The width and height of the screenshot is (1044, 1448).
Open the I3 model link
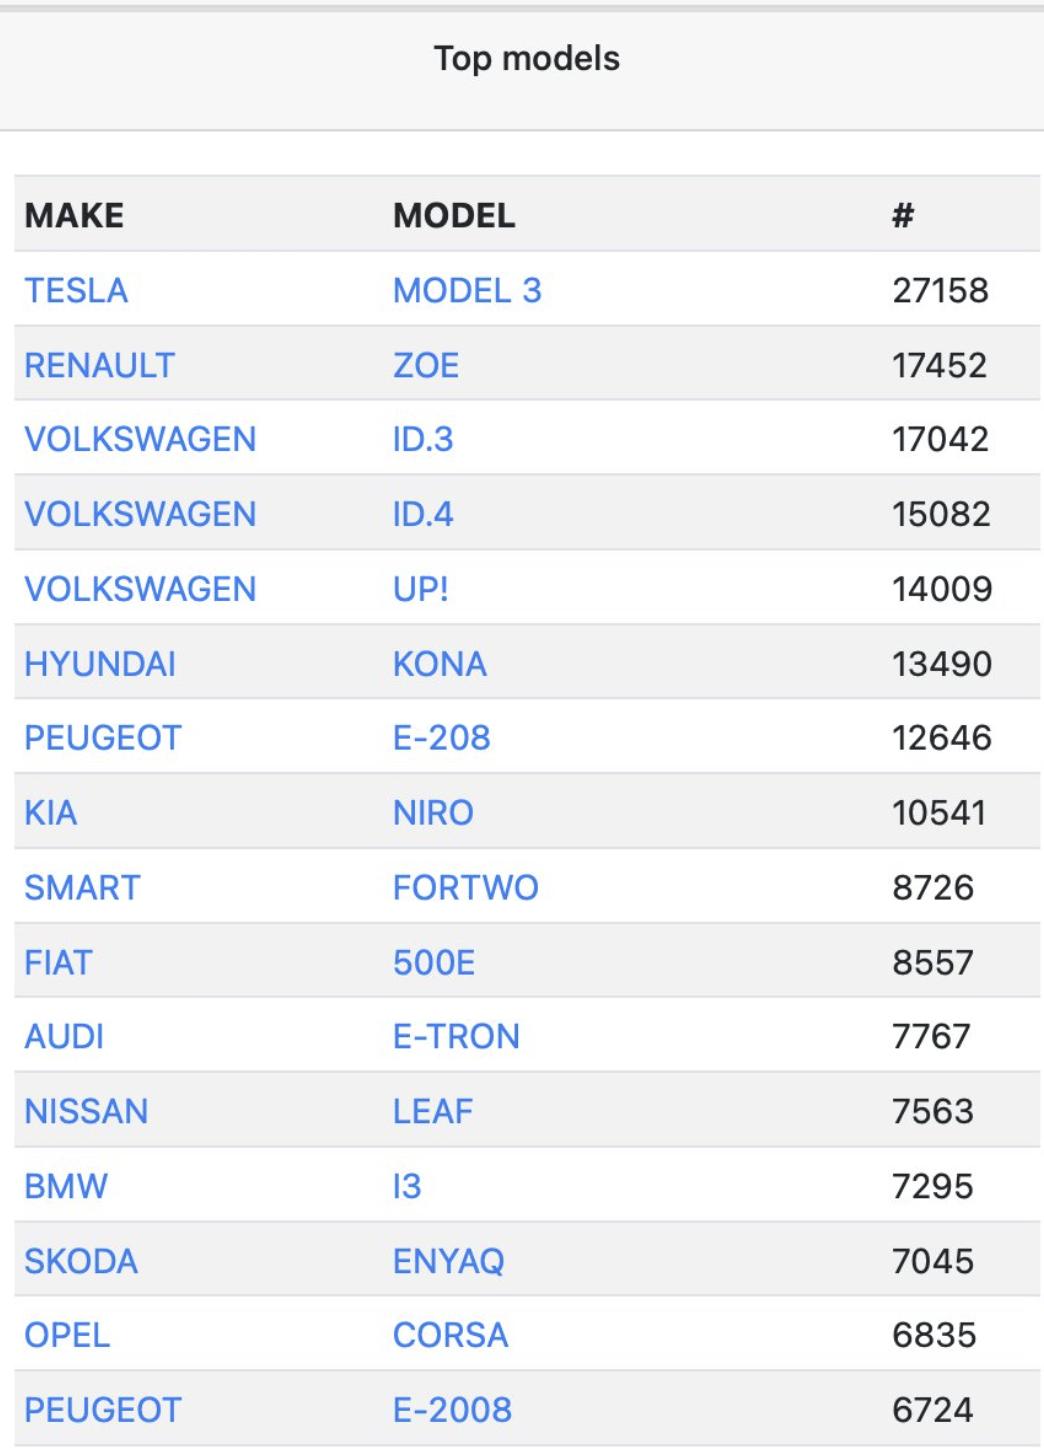tap(407, 1187)
